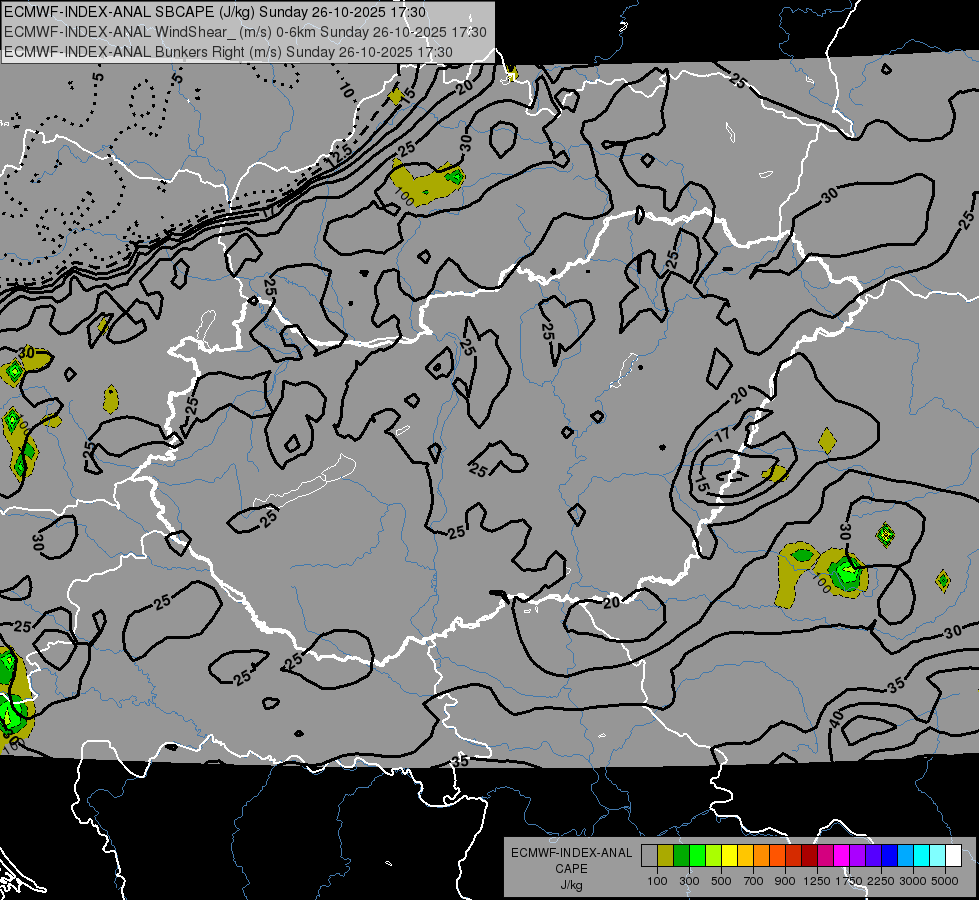Click the 12.5 contour label near frontal band
The height and width of the screenshot is (900, 979).
tap(340, 156)
